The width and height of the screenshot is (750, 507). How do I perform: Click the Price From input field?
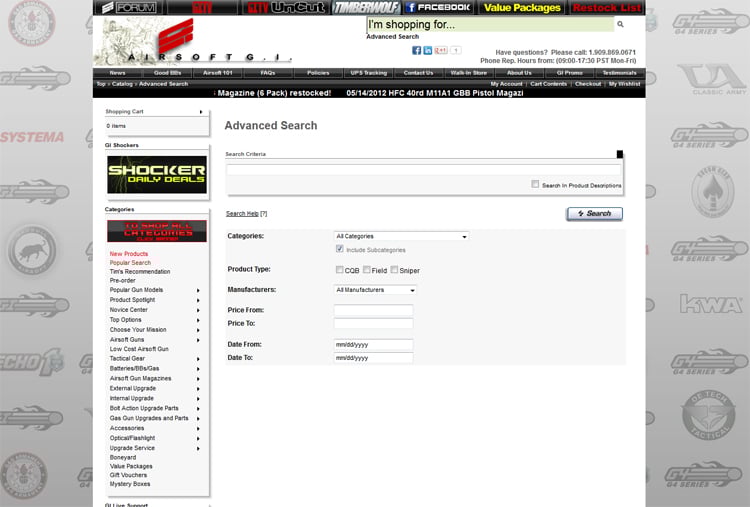(373, 311)
